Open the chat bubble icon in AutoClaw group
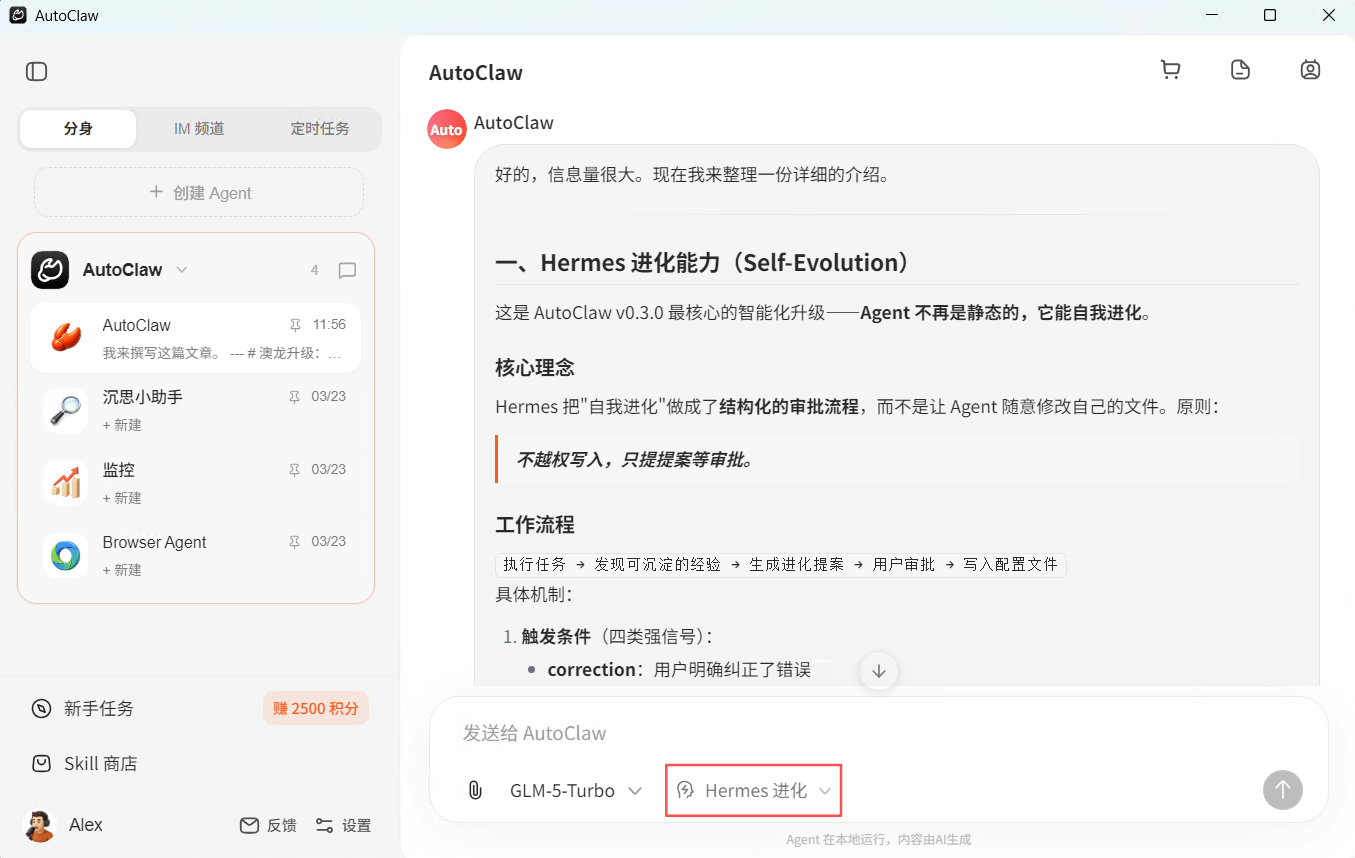 click(347, 270)
